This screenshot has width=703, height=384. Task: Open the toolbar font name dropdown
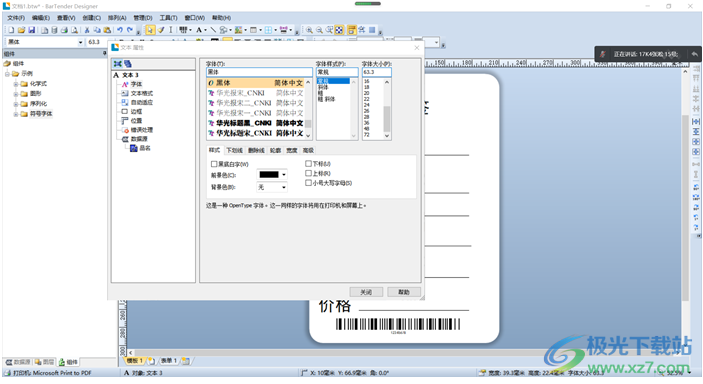(x=81, y=42)
